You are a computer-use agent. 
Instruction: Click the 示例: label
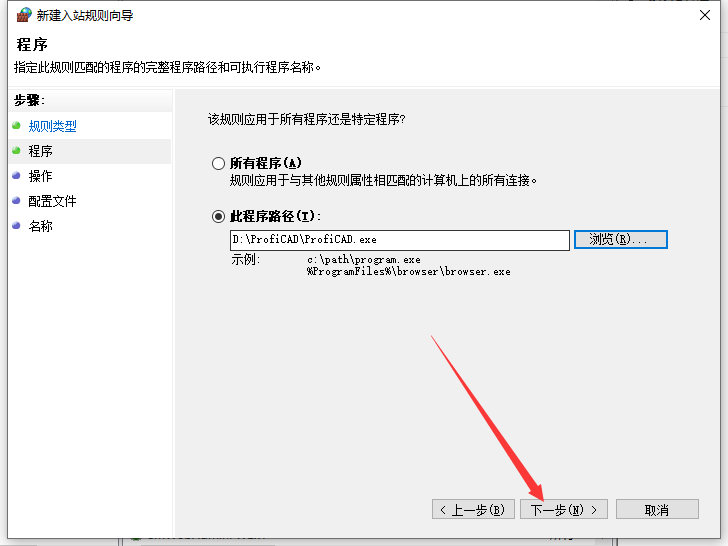246,260
